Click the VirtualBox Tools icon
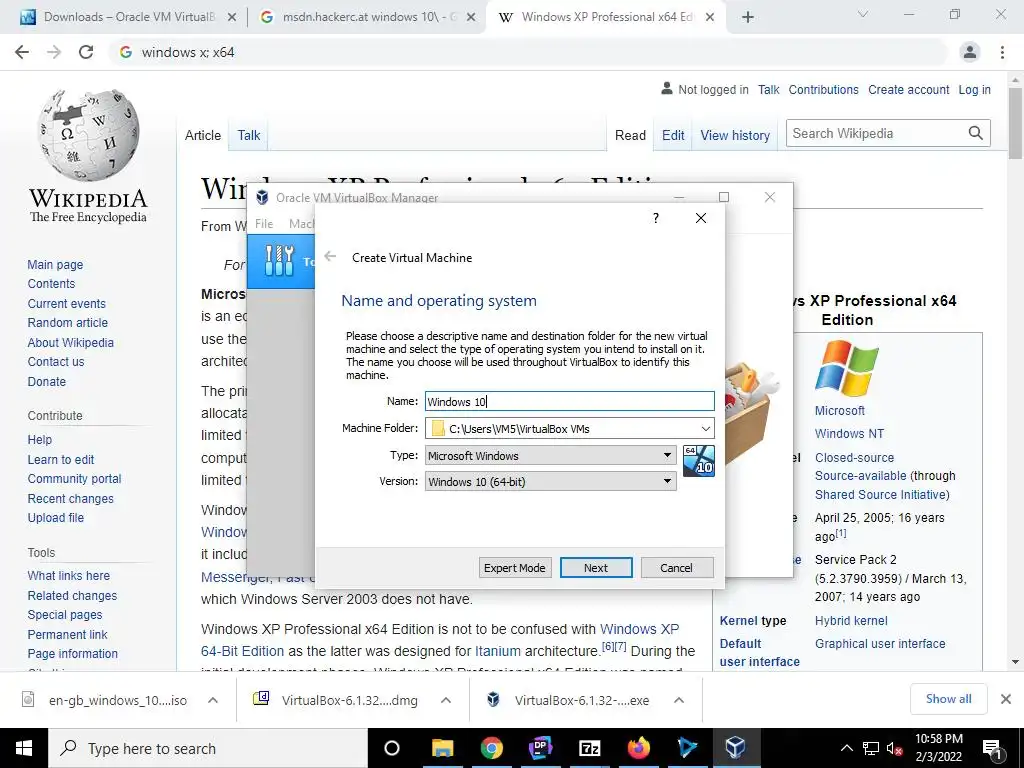 (280, 261)
